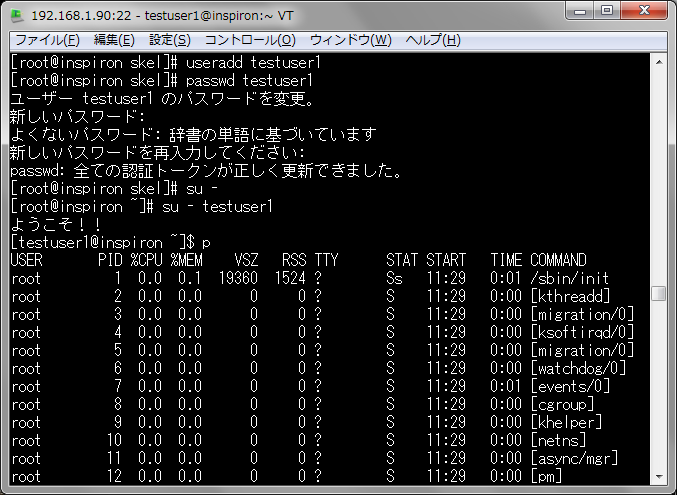Click the [events/0] process entry

570,387
